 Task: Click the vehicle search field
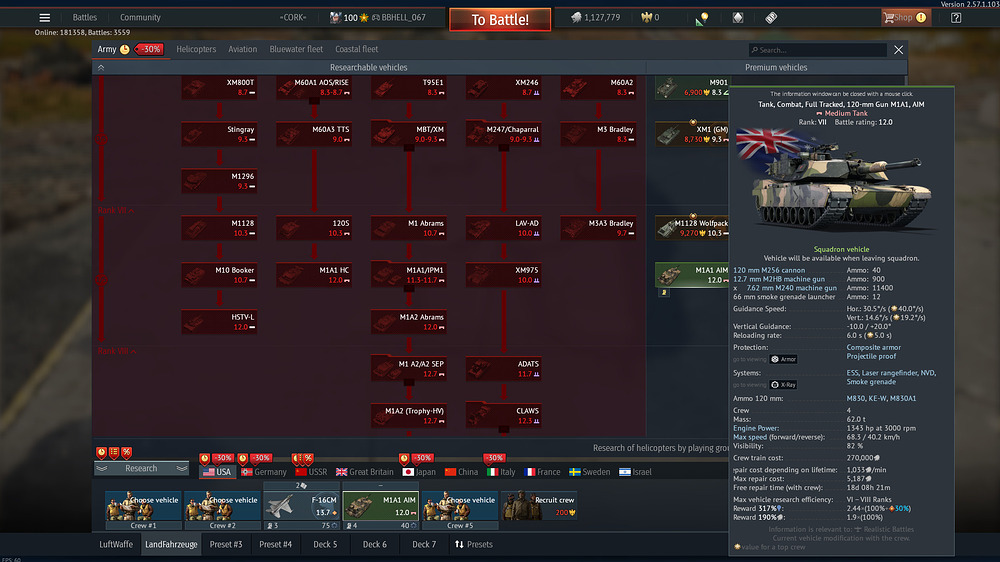coord(818,50)
